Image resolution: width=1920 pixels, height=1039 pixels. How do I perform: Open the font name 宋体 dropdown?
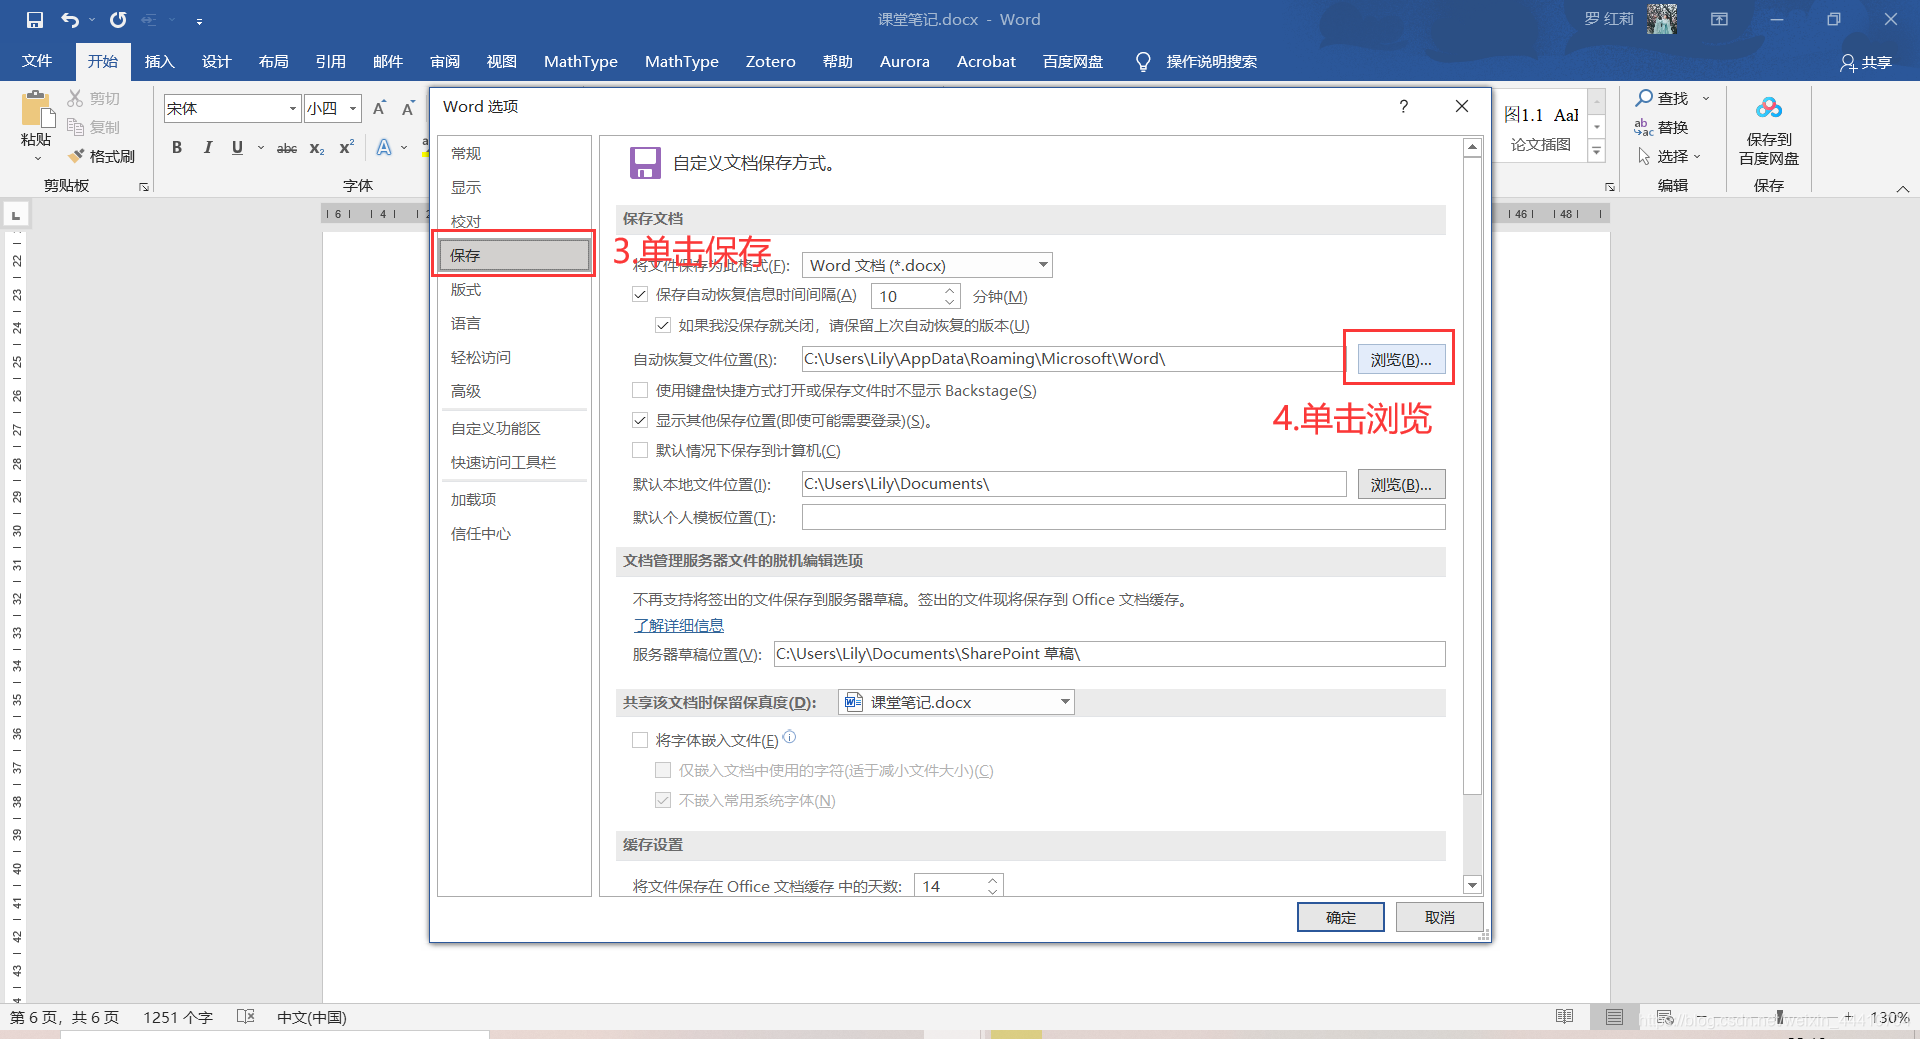[x=292, y=108]
